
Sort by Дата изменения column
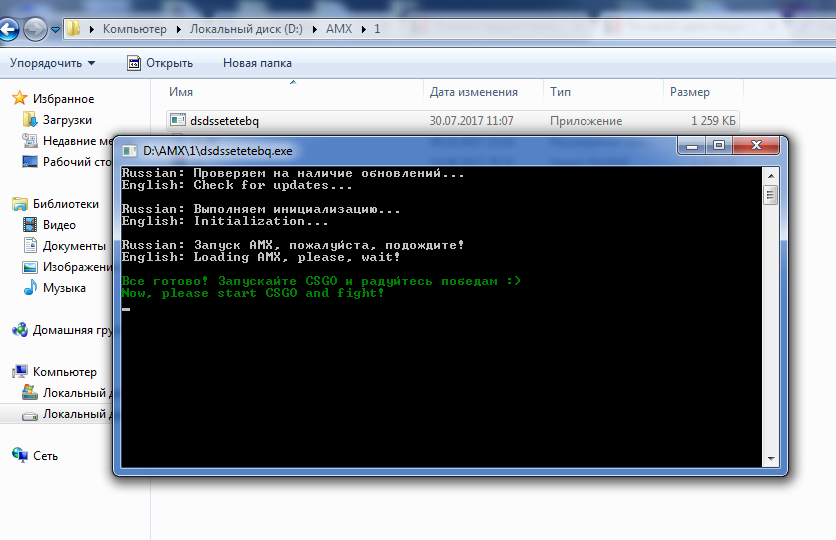coord(473,92)
